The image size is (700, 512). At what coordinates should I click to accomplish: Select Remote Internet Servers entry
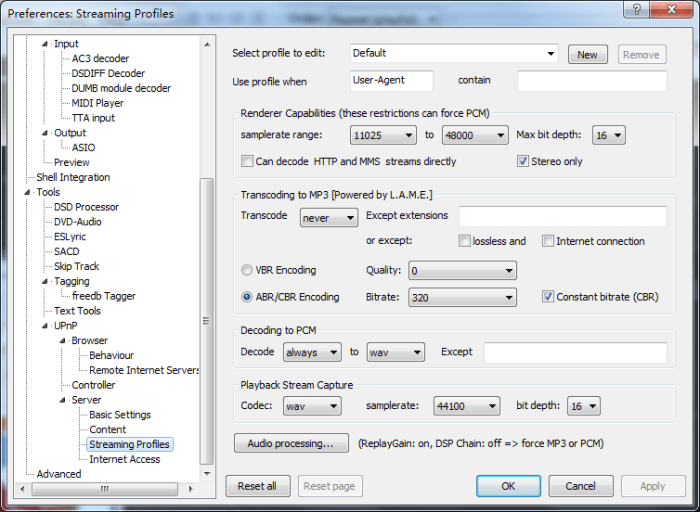(144, 370)
